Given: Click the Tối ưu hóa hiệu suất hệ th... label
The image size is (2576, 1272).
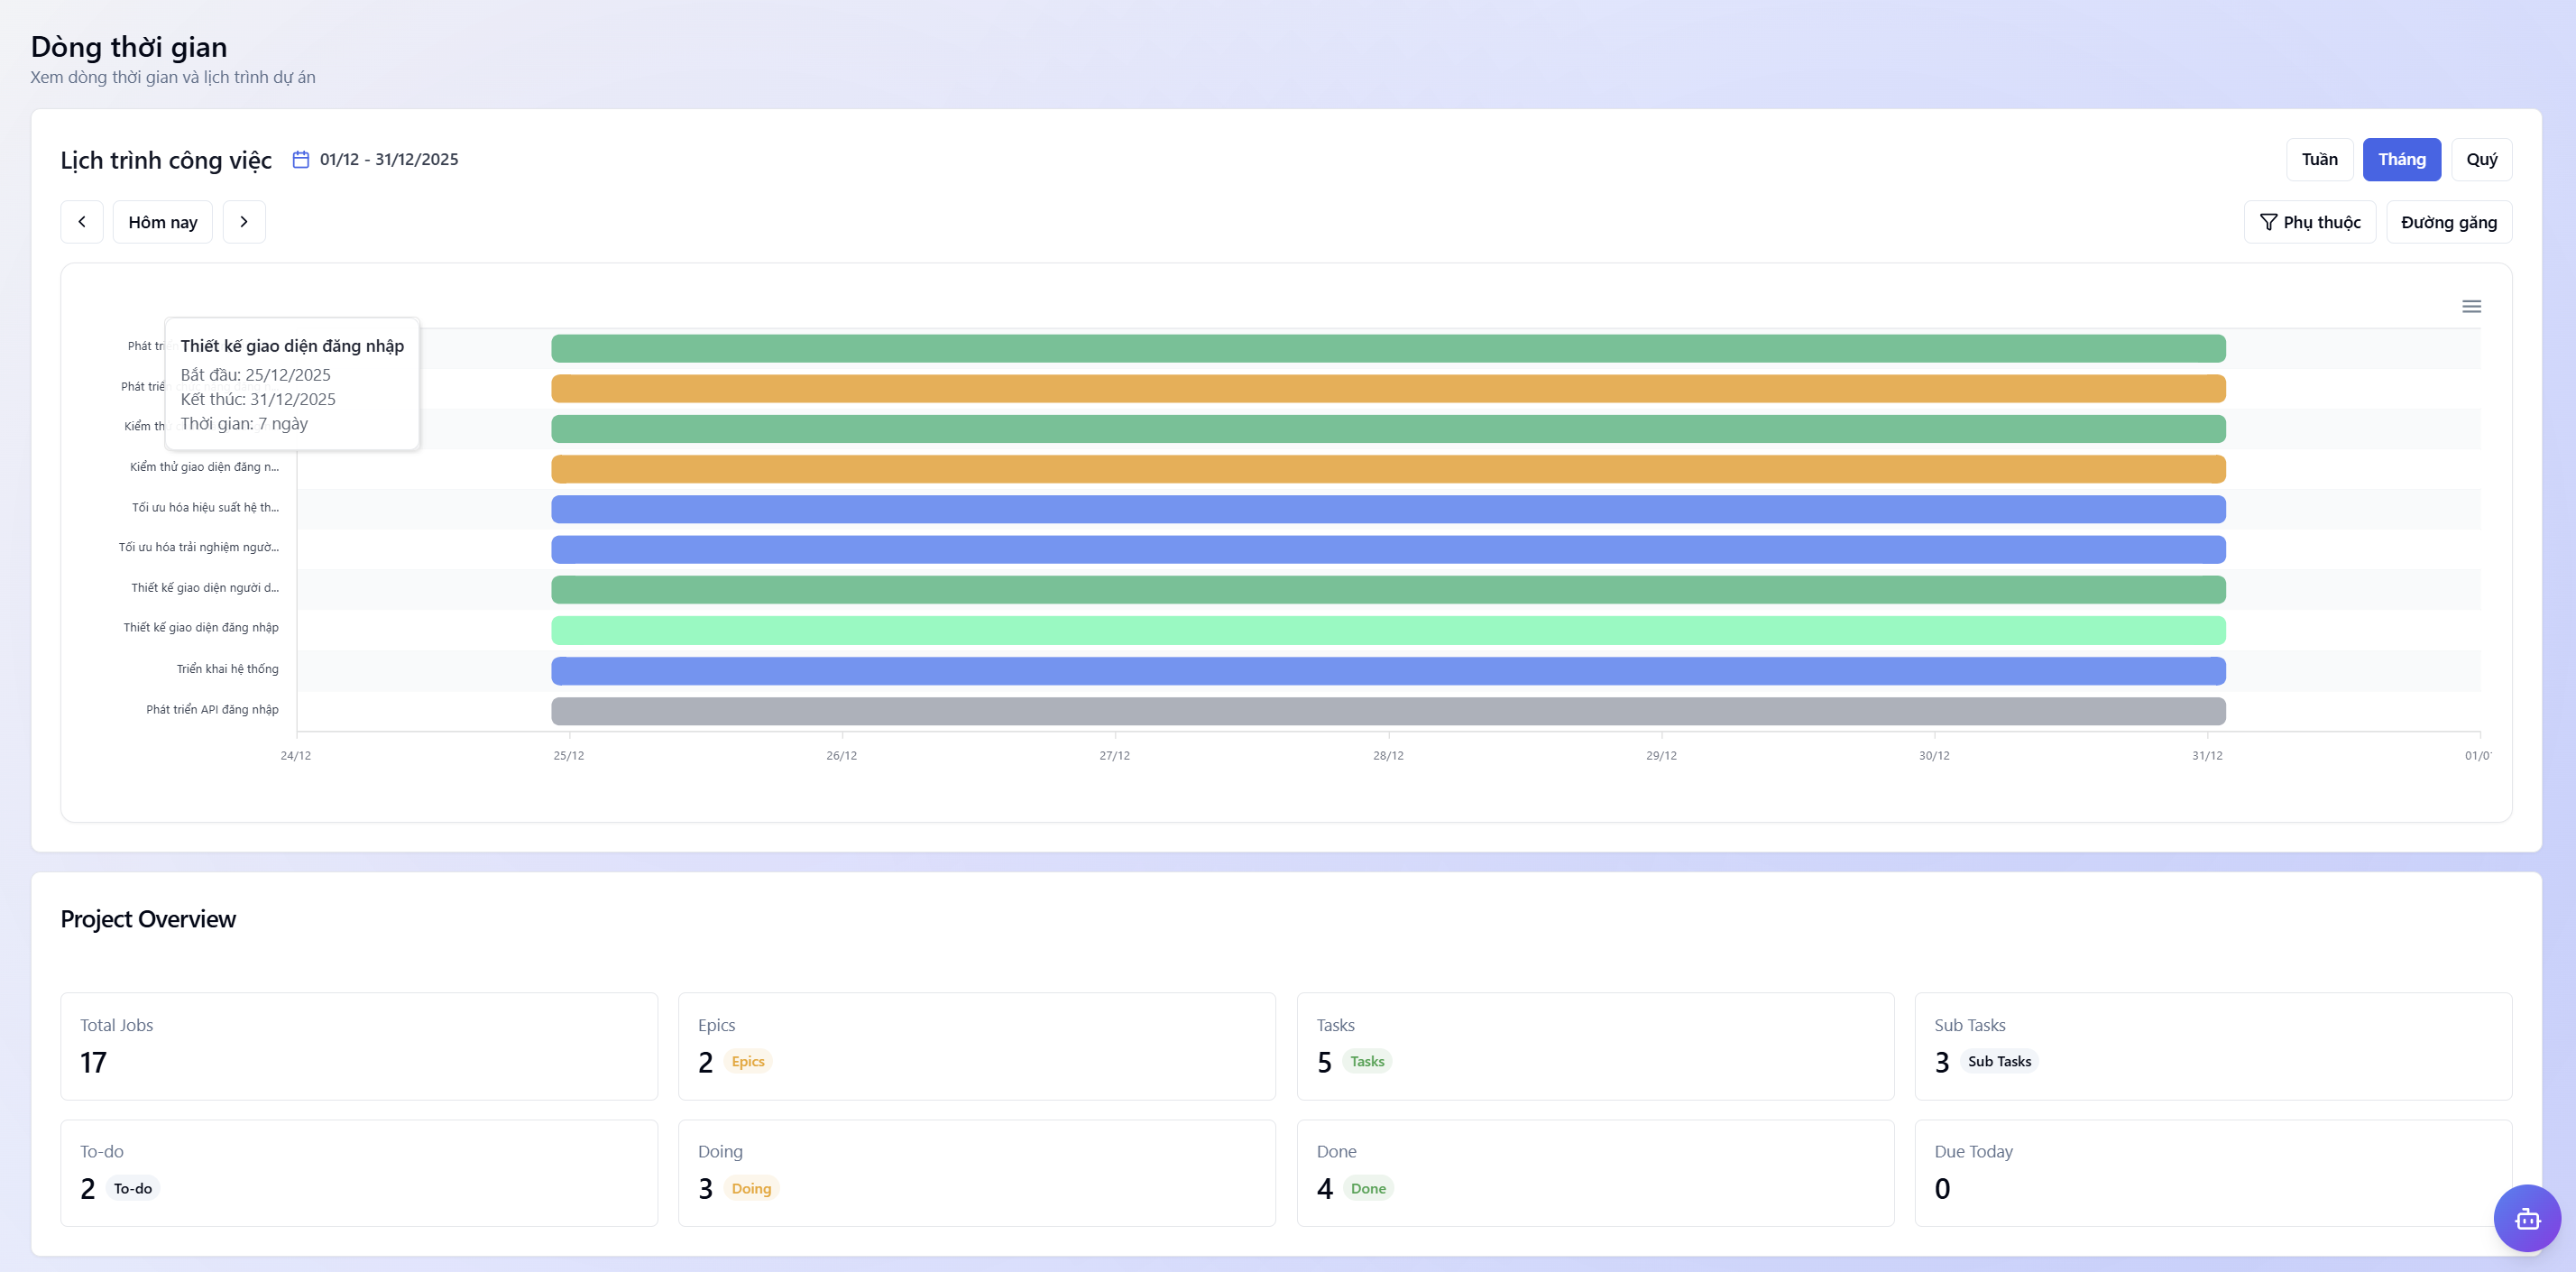Looking at the screenshot, I should click(x=205, y=507).
